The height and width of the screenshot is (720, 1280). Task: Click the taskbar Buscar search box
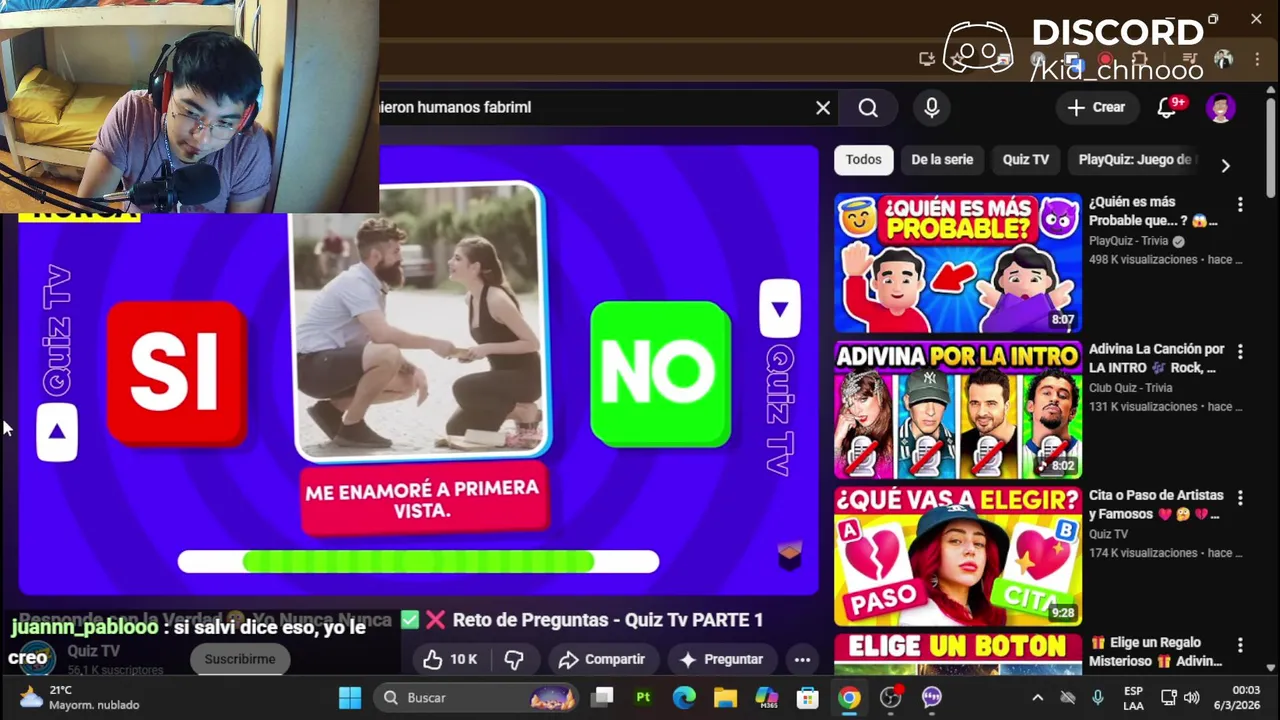[x=476, y=697]
